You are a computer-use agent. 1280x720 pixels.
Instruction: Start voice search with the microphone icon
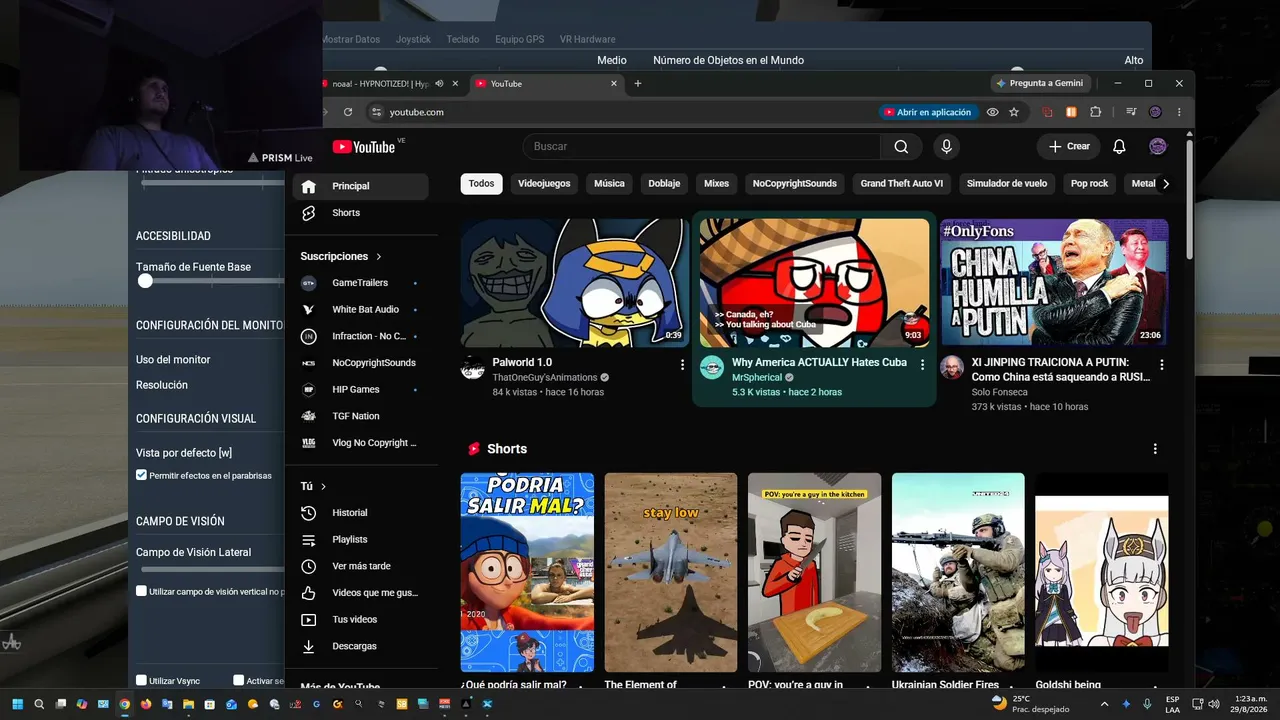coord(946,147)
